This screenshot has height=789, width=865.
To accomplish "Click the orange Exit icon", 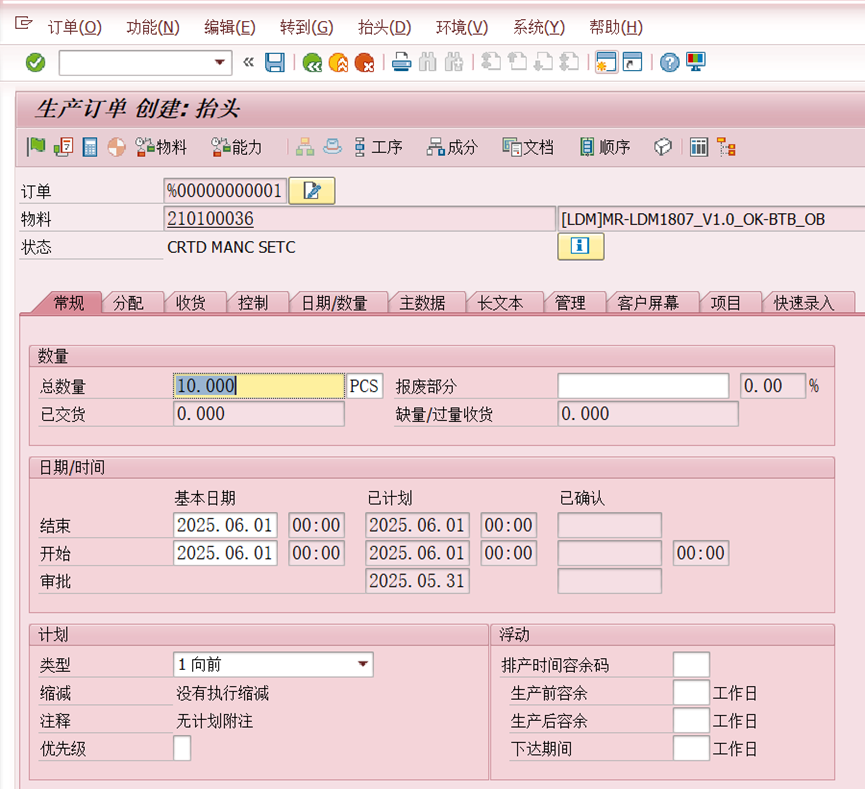I will click(x=338, y=62).
